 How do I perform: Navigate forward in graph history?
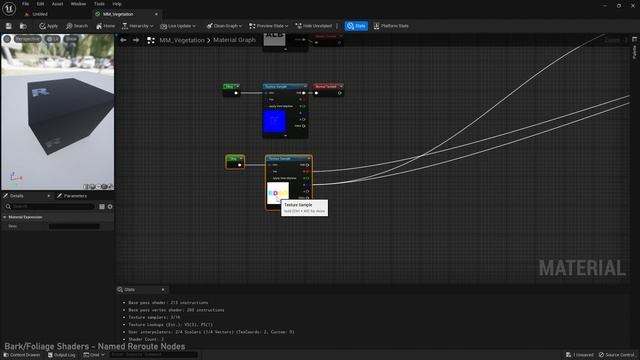point(136,40)
